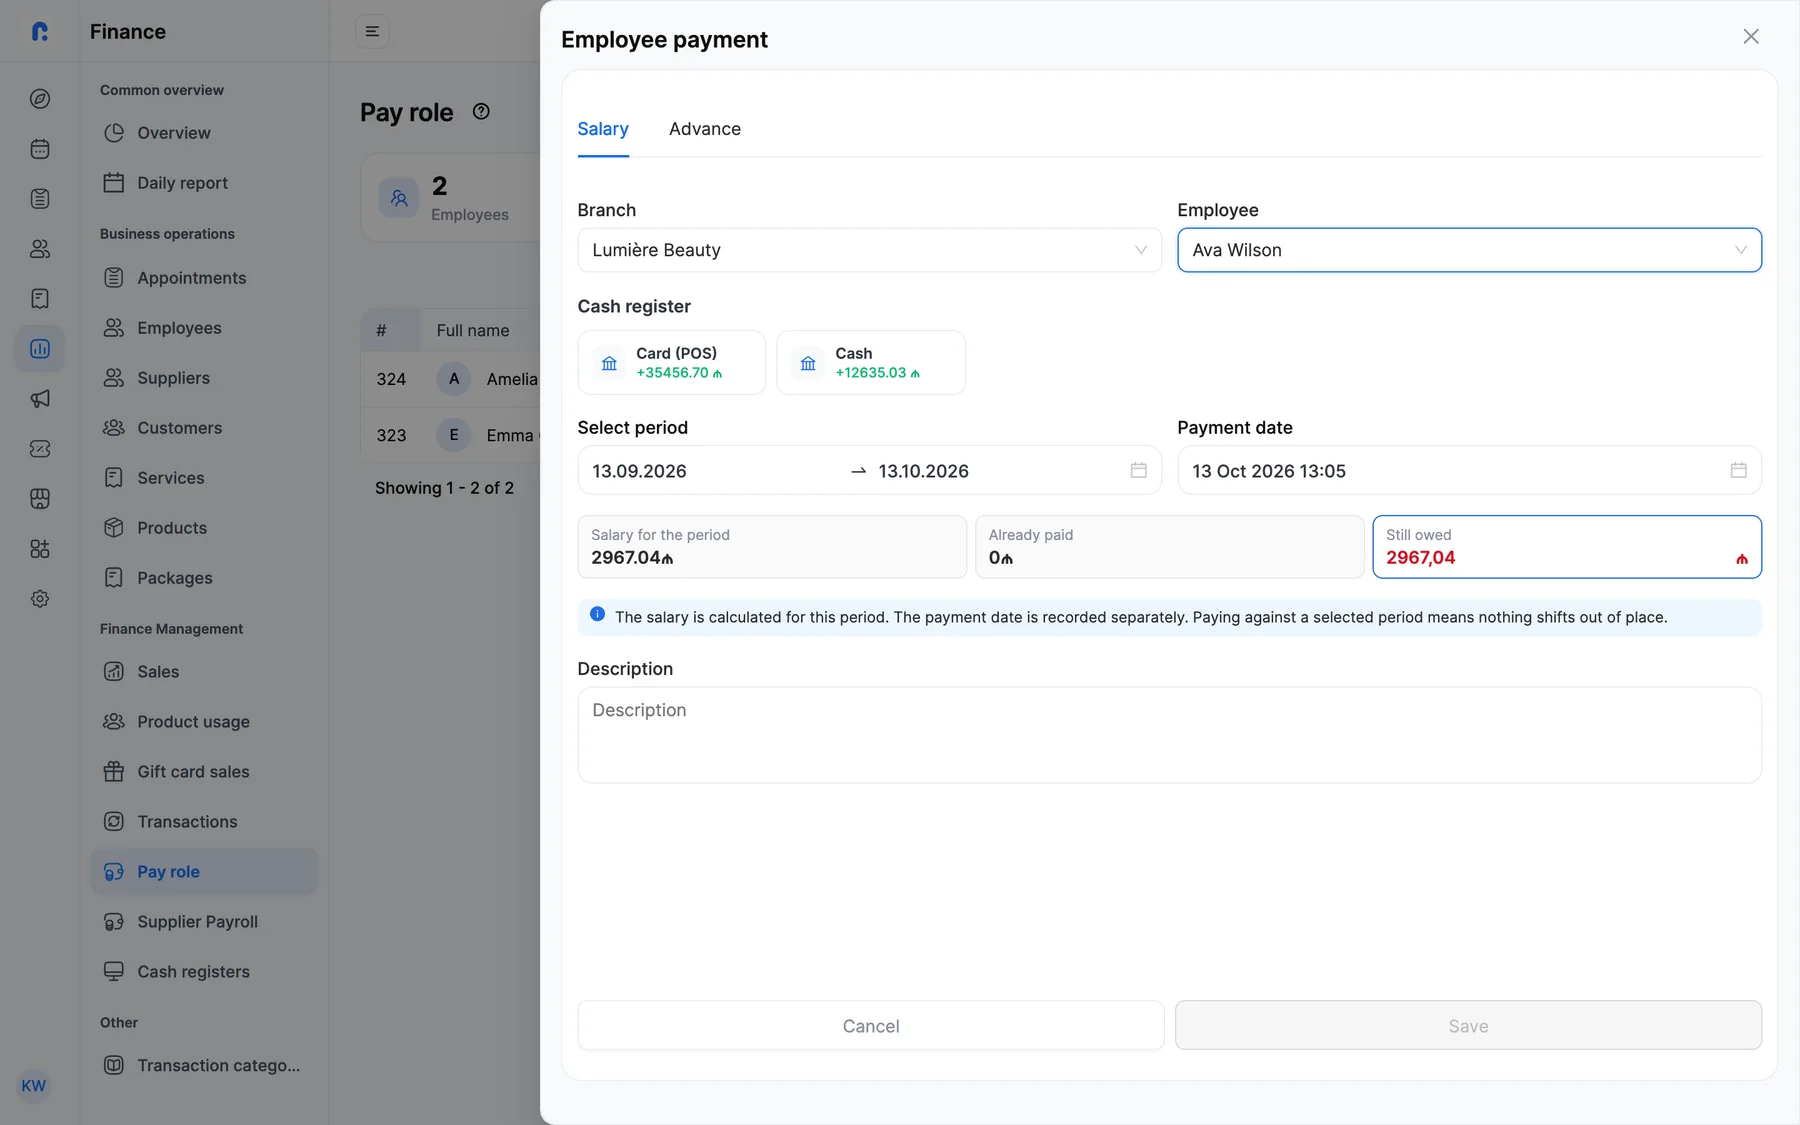Go to Gift card sales

[x=204, y=772]
